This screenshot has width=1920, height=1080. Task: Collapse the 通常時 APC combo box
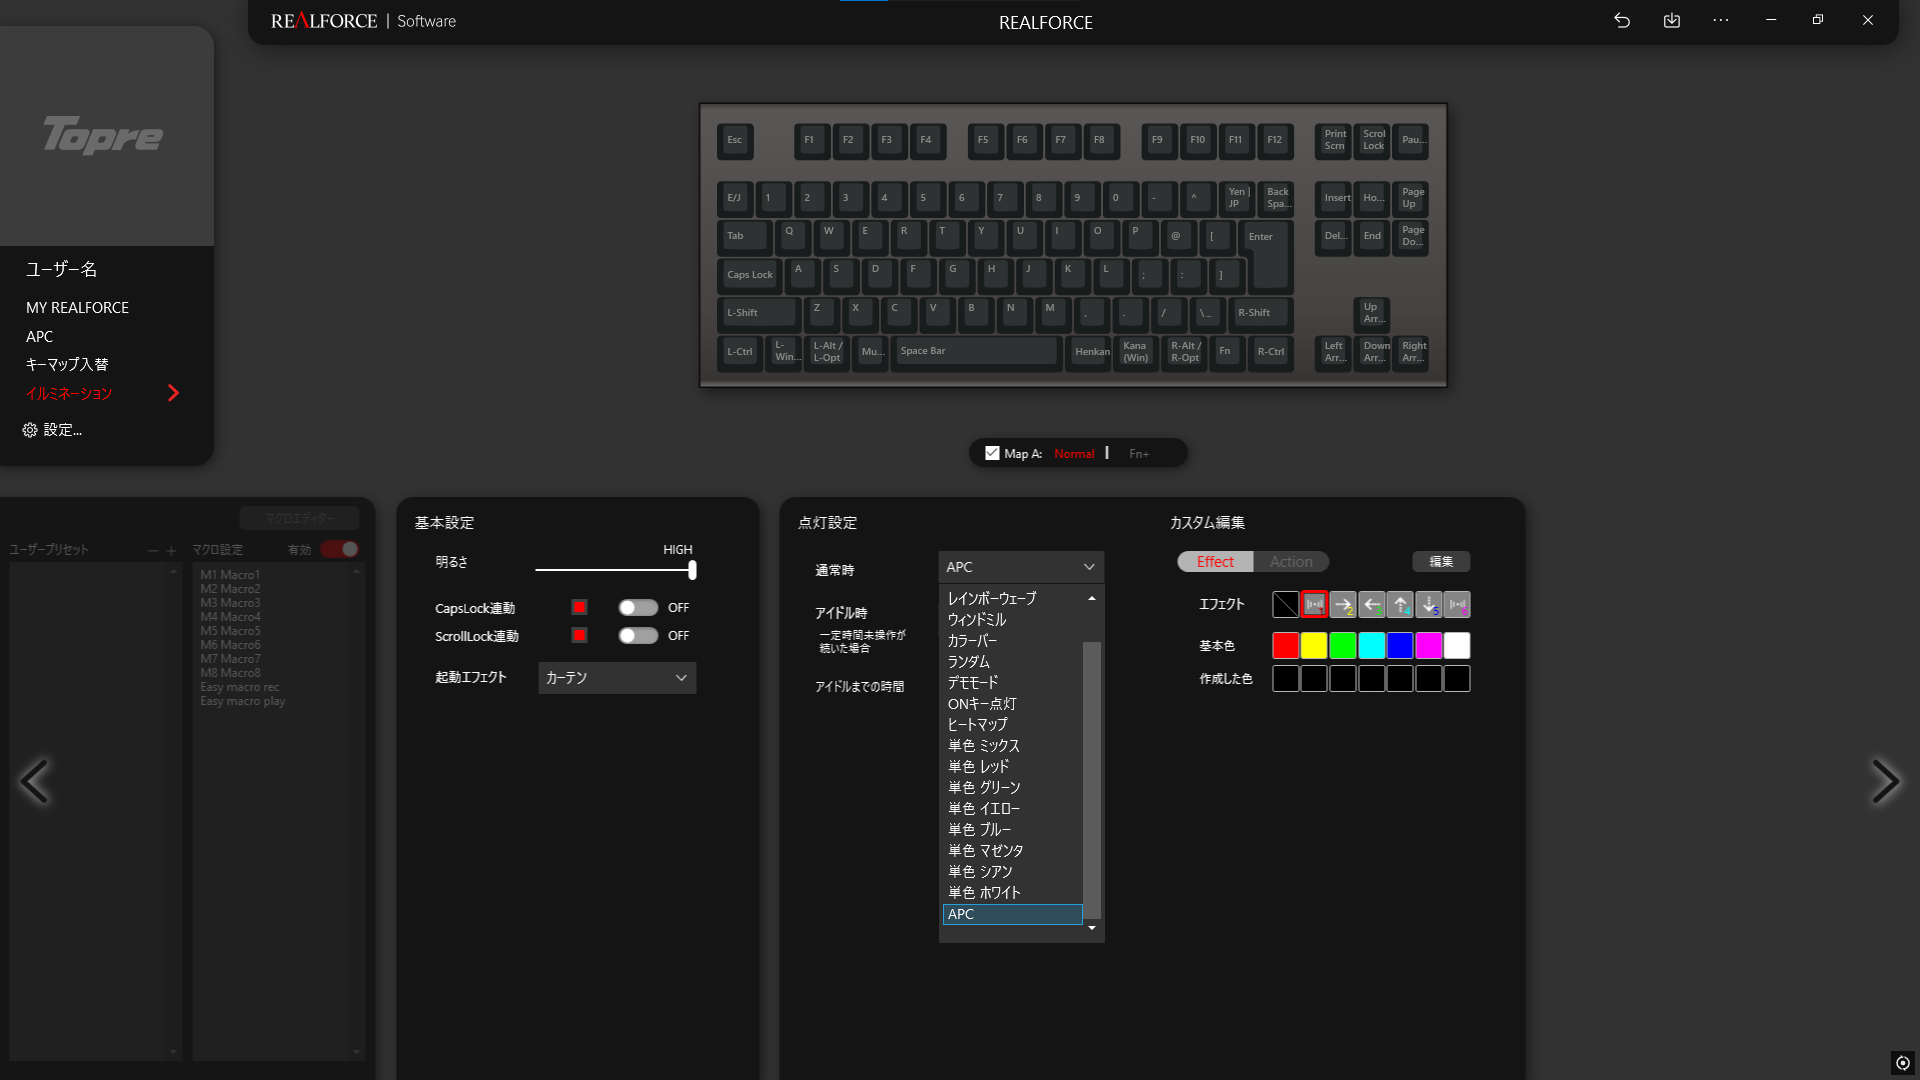pos(1021,566)
